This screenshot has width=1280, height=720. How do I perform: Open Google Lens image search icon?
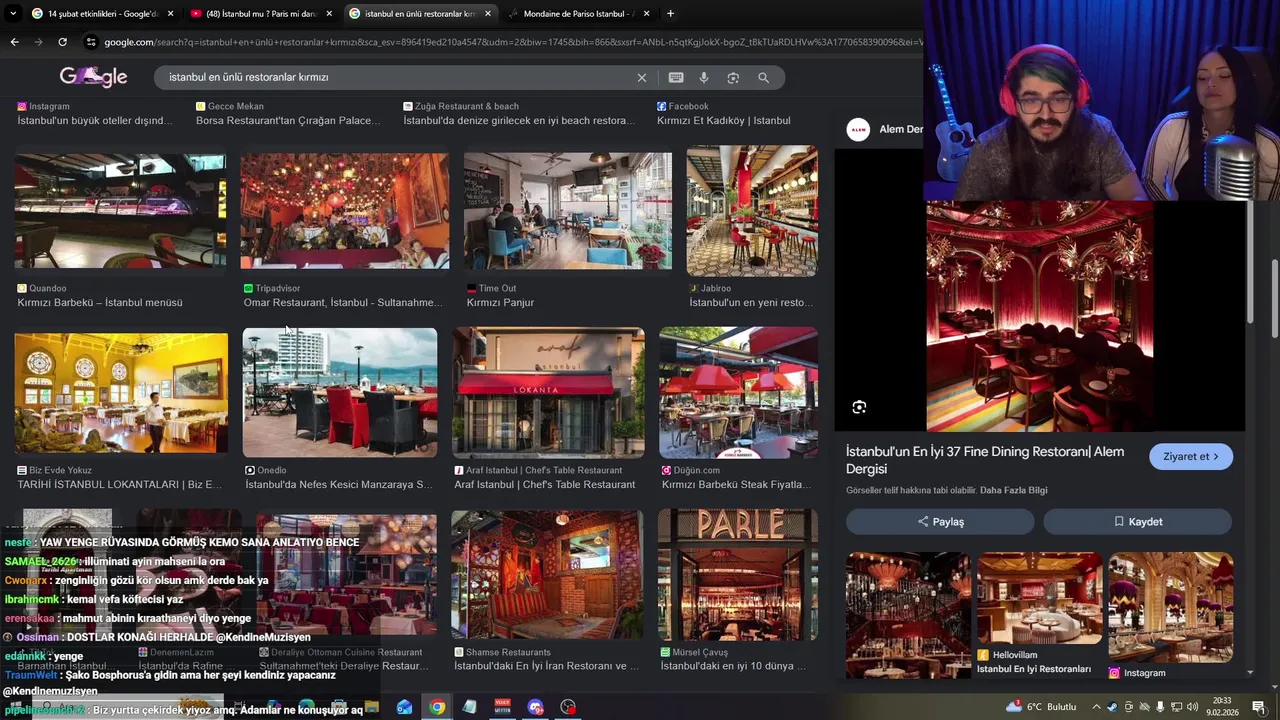(733, 78)
